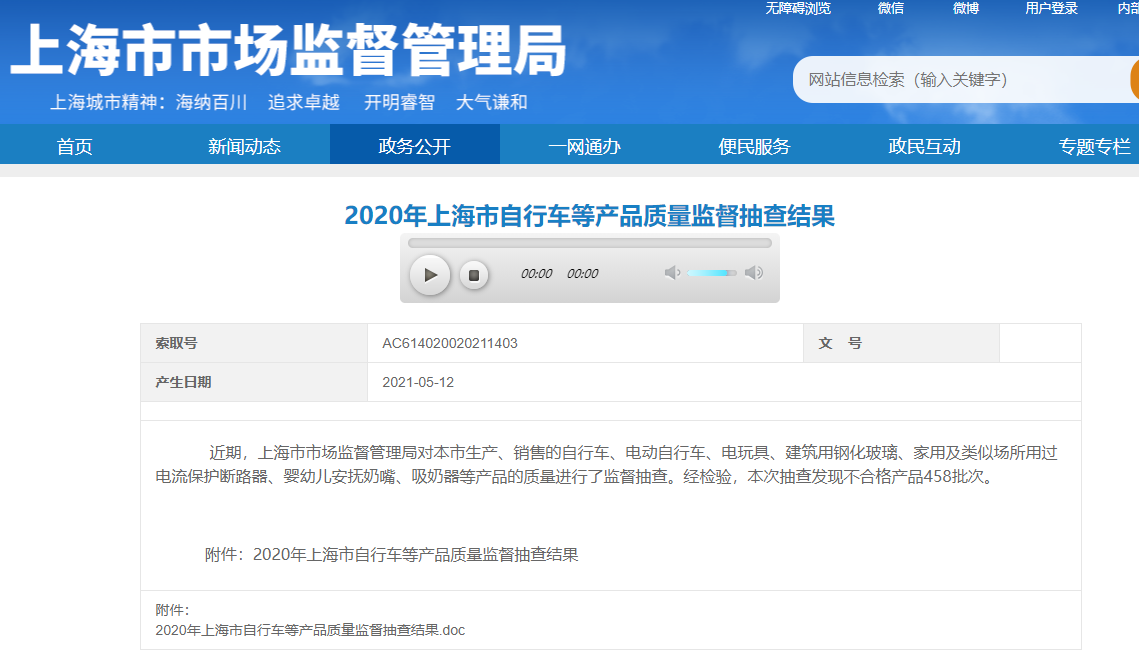Mute the audio player speaker icon
This screenshot has width=1139, height=651.
[672, 272]
